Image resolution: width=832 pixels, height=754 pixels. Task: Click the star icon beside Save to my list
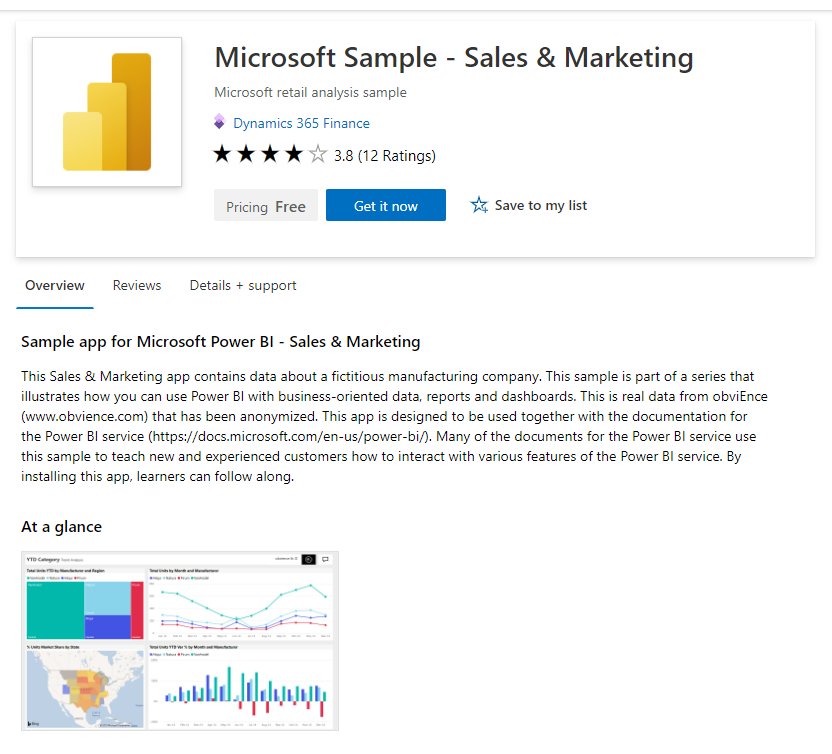pyautogui.click(x=478, y=204)
